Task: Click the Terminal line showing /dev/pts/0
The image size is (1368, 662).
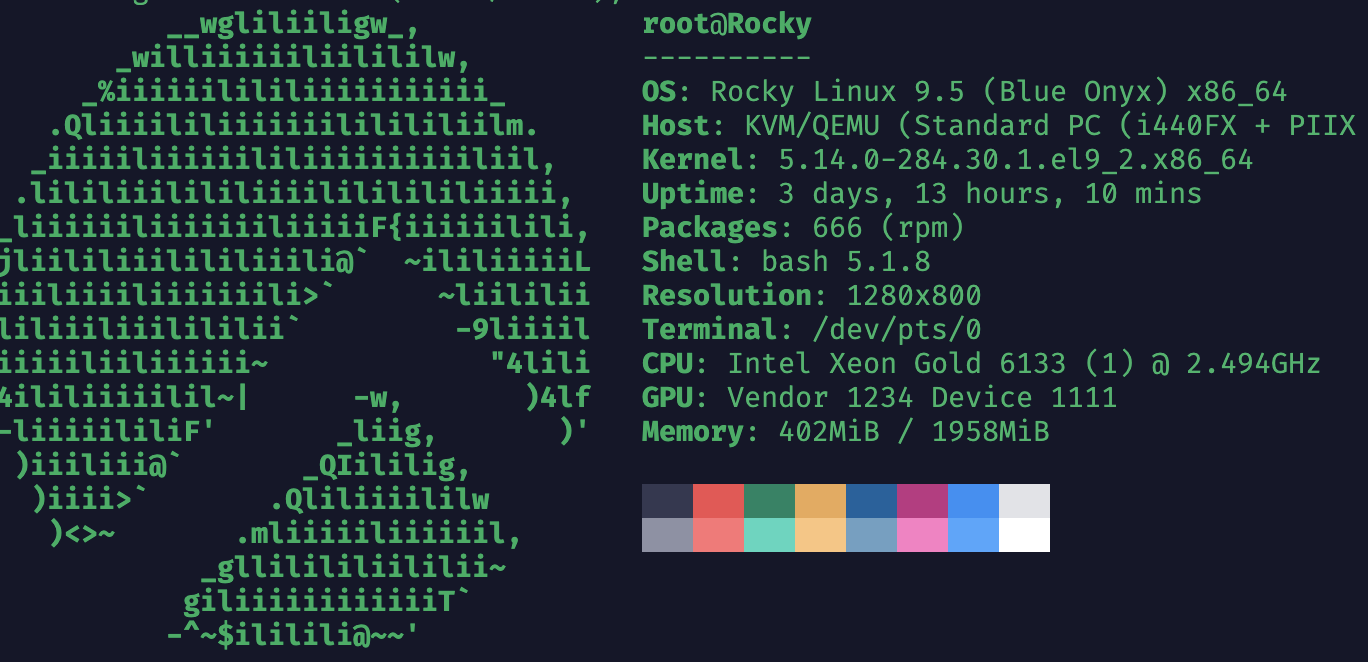Action: point(812,330)
